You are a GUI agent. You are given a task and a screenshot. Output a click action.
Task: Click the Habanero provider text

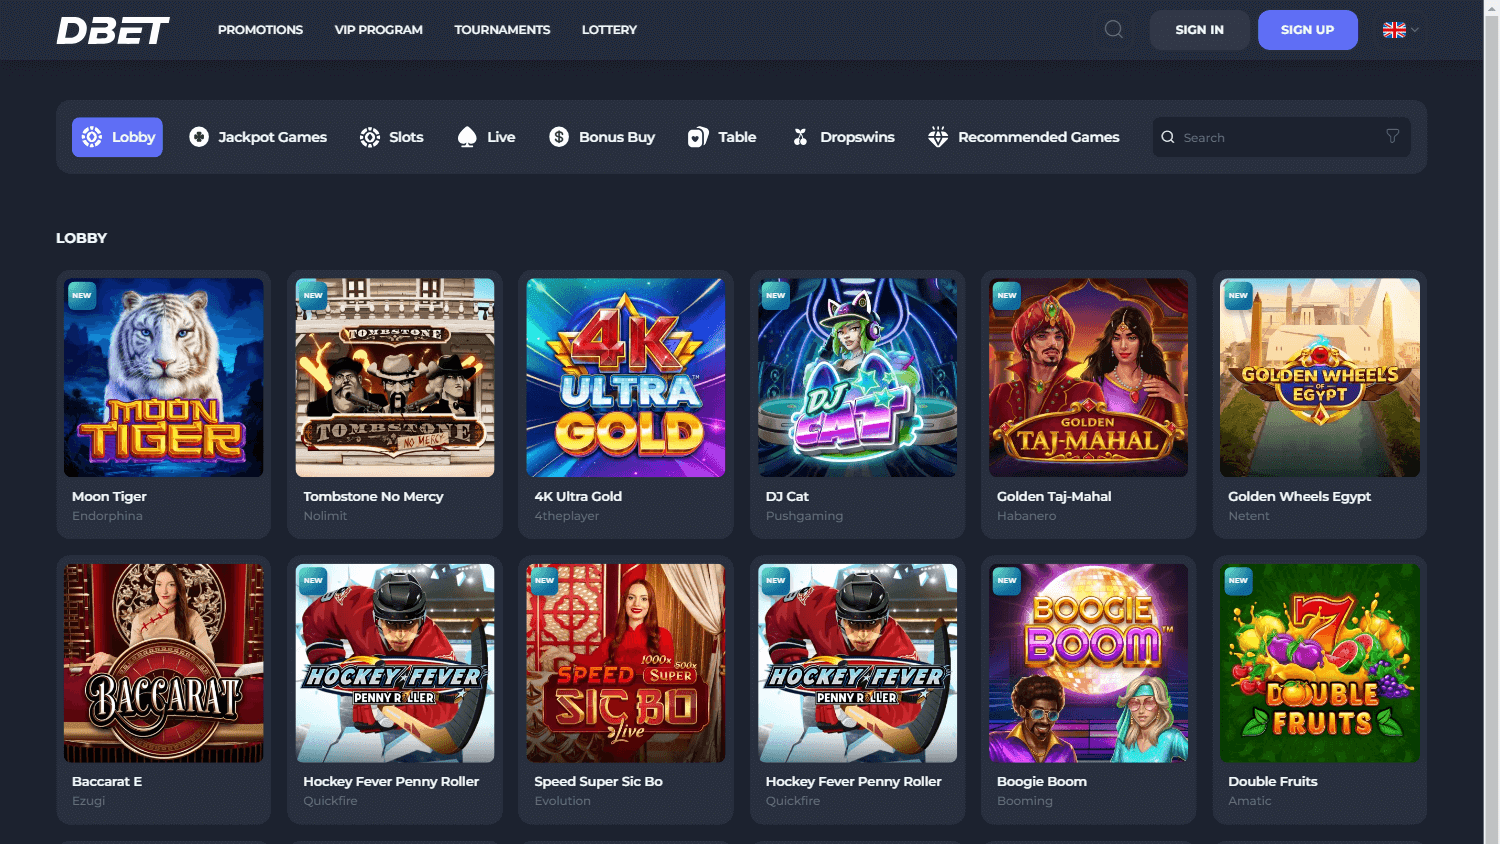click(x=1026, y=516)
